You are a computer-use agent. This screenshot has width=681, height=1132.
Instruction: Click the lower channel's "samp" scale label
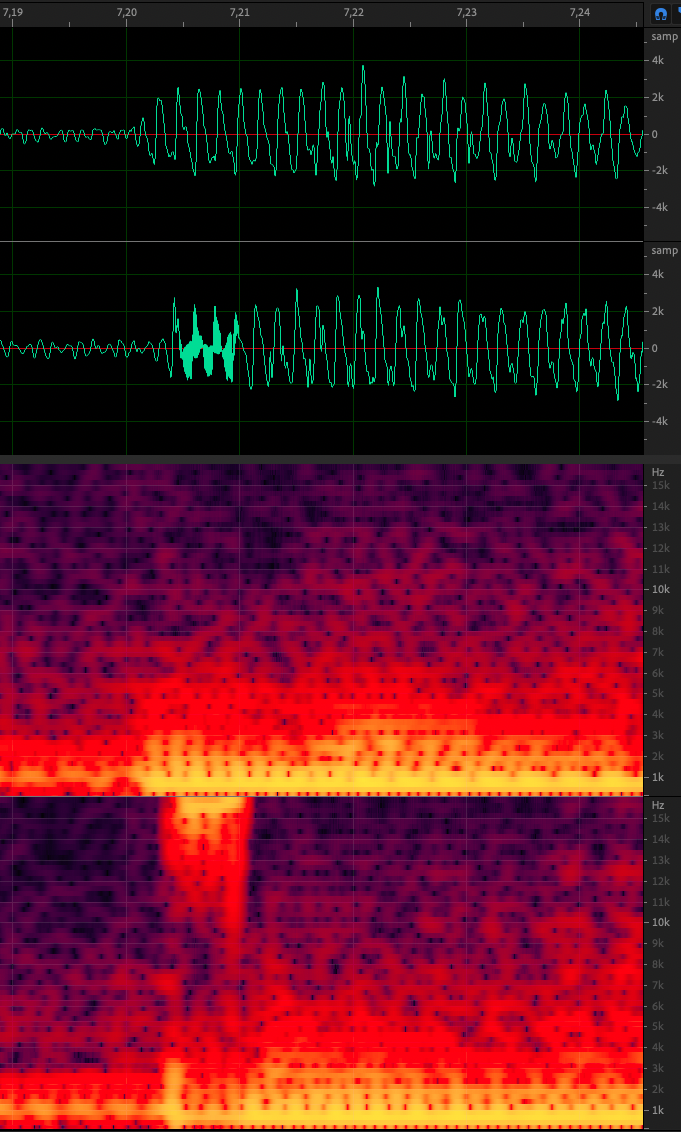[664, 251]
